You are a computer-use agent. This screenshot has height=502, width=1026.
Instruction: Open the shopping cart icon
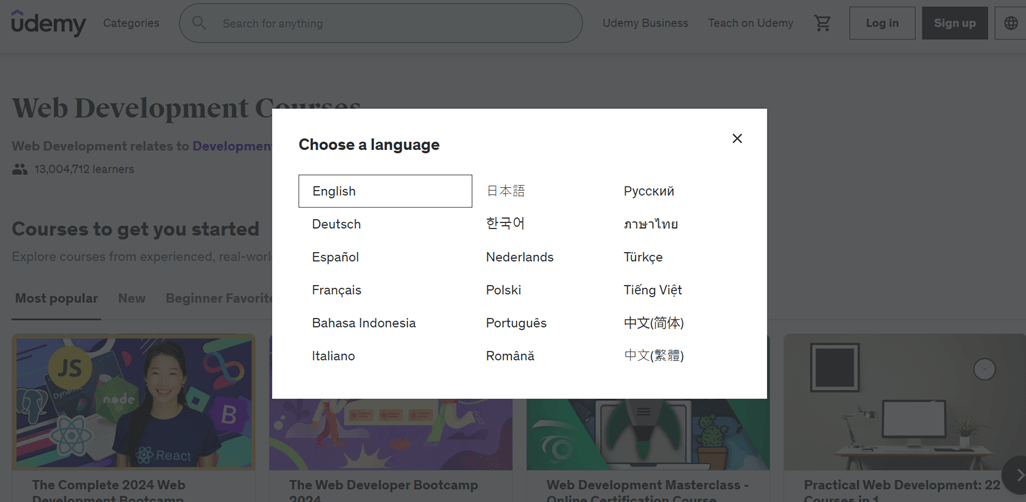coord(823,23)
